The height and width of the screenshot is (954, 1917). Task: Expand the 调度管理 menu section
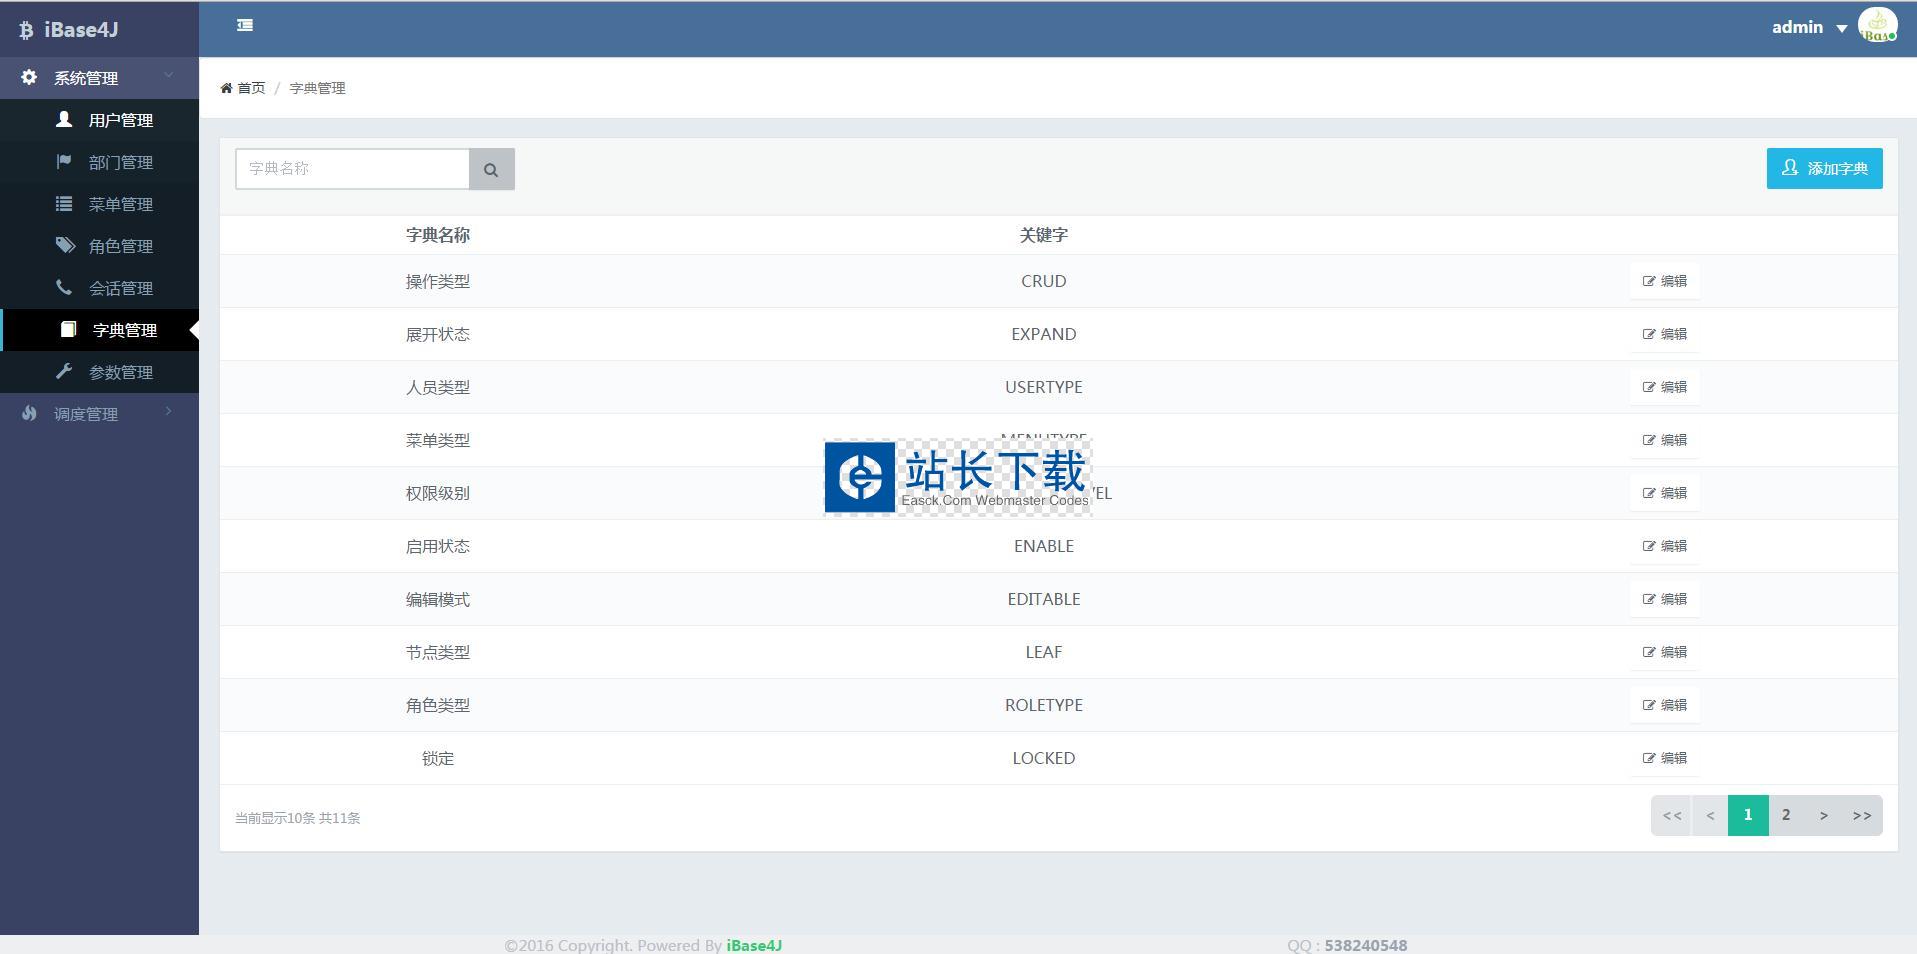tap(99, 414)
